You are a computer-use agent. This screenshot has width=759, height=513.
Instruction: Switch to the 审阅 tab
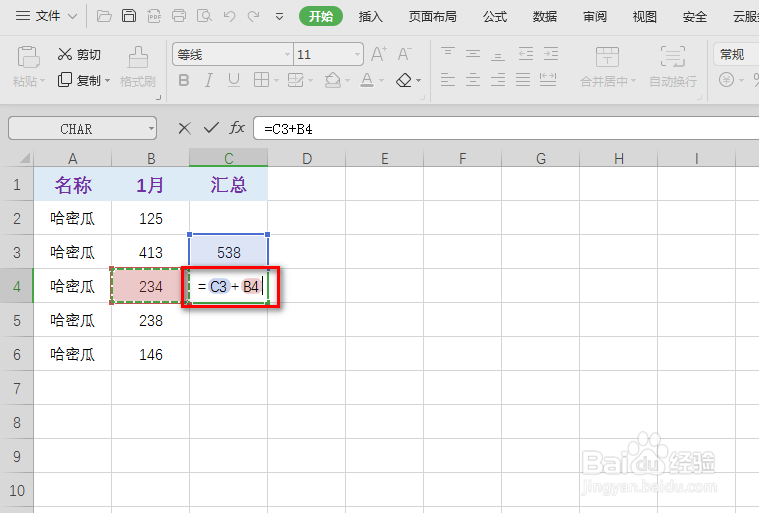pyautogui.click(x=595, y=16)
